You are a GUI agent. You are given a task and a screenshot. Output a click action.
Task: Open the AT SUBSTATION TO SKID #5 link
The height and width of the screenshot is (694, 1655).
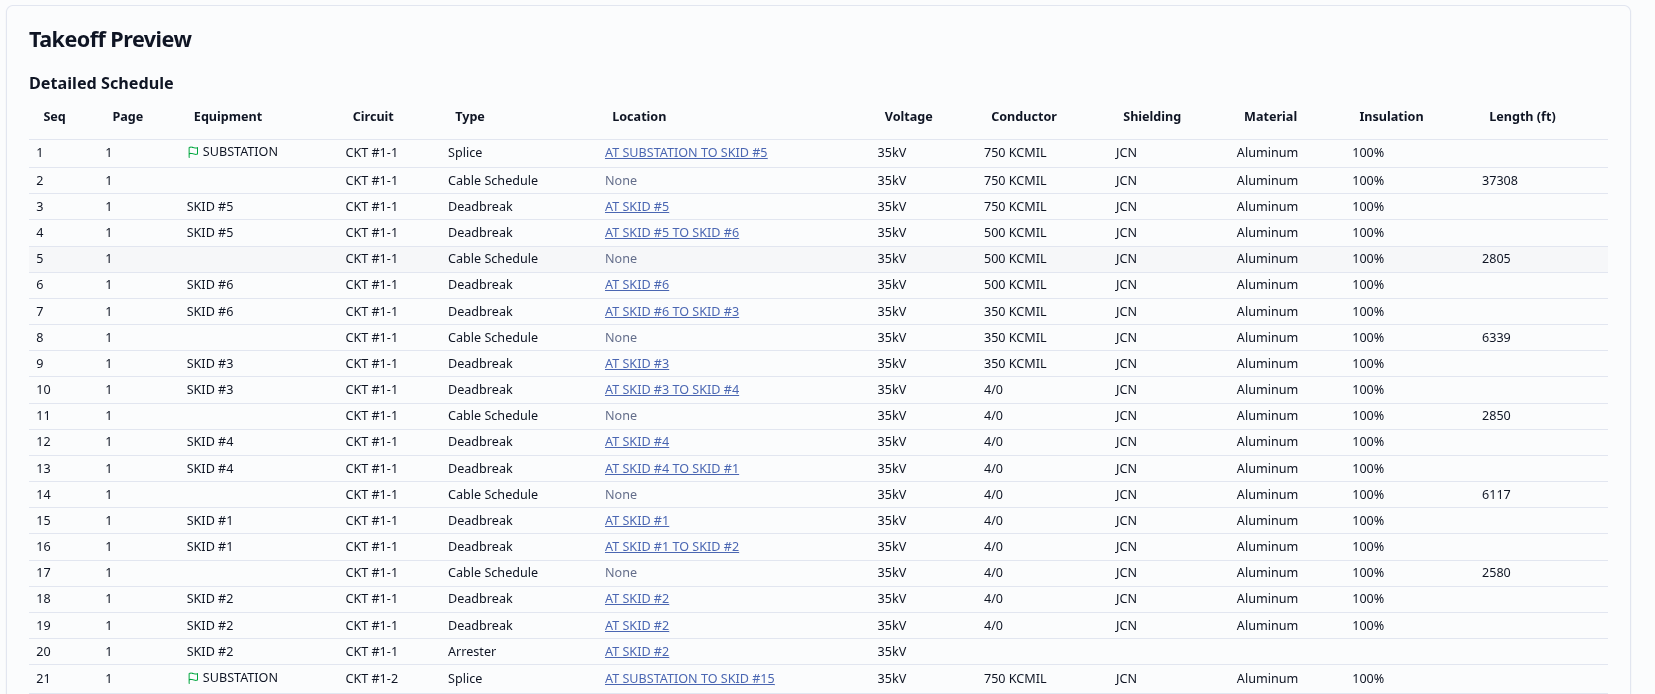pos(686,153)
